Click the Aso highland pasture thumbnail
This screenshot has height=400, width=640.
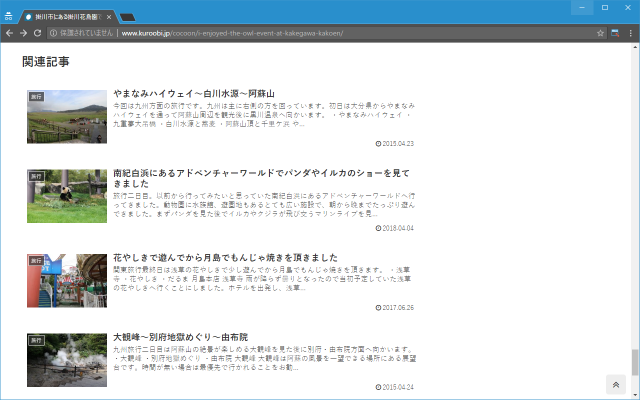[x=67, y=117]
